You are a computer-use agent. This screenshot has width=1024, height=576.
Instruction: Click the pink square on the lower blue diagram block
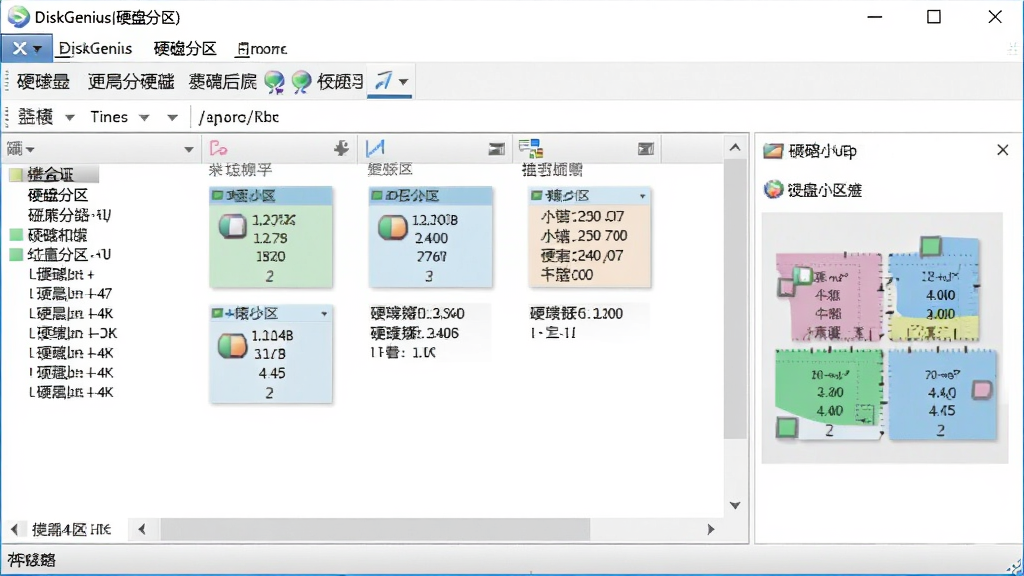coord(982,391)
